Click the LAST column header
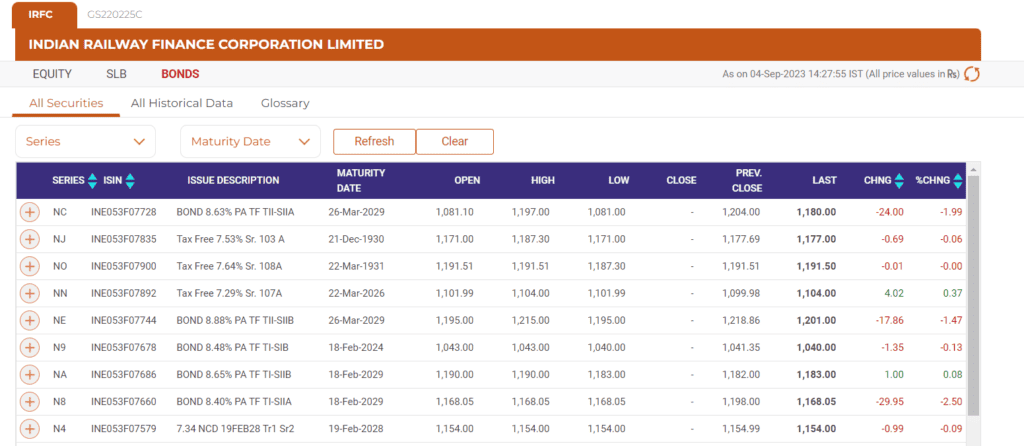Screen dimensions: 1024x446 click(x=825, y=181)
